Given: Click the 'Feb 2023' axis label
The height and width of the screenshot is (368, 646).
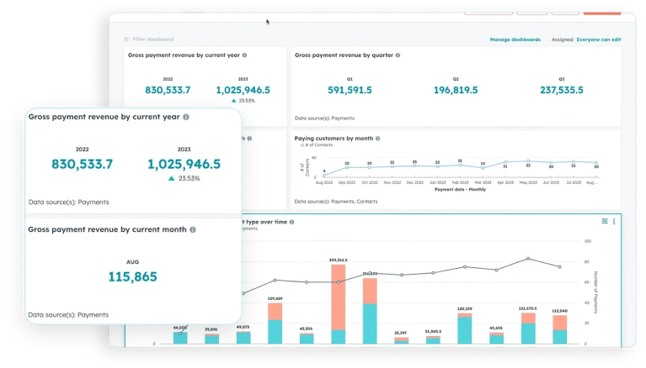Looking at the screenshot, I should [460, 182].
